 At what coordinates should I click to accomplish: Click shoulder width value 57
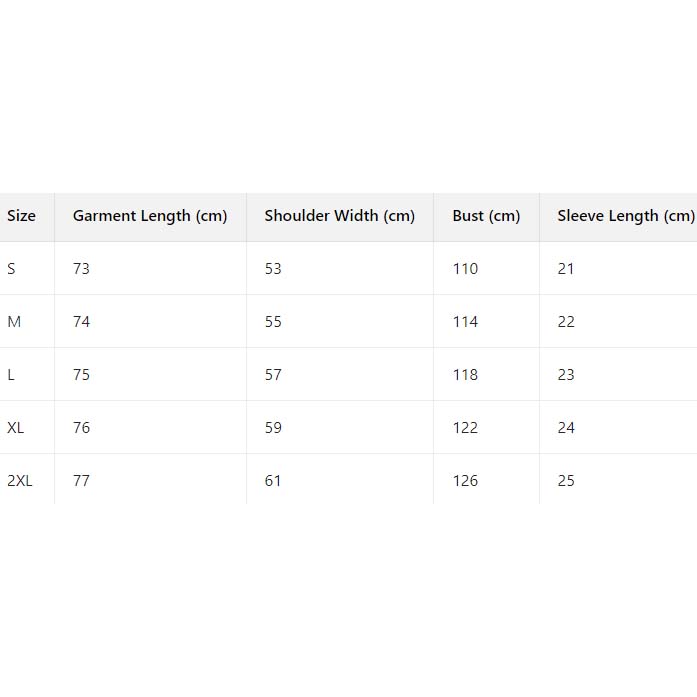[273, 375]
